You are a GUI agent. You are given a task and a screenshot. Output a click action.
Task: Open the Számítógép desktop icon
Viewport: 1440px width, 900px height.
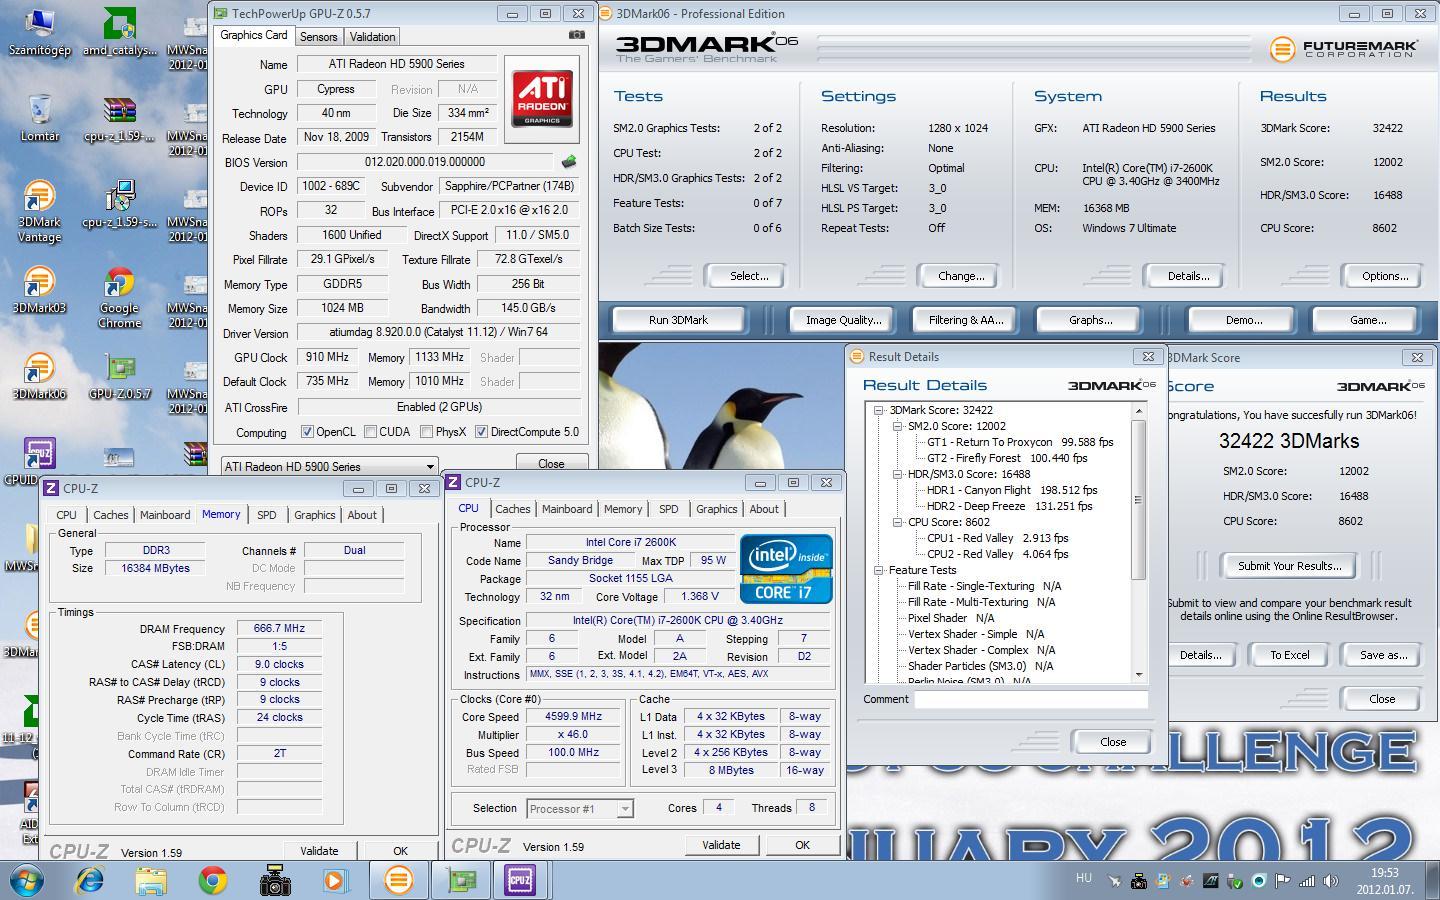40,32
